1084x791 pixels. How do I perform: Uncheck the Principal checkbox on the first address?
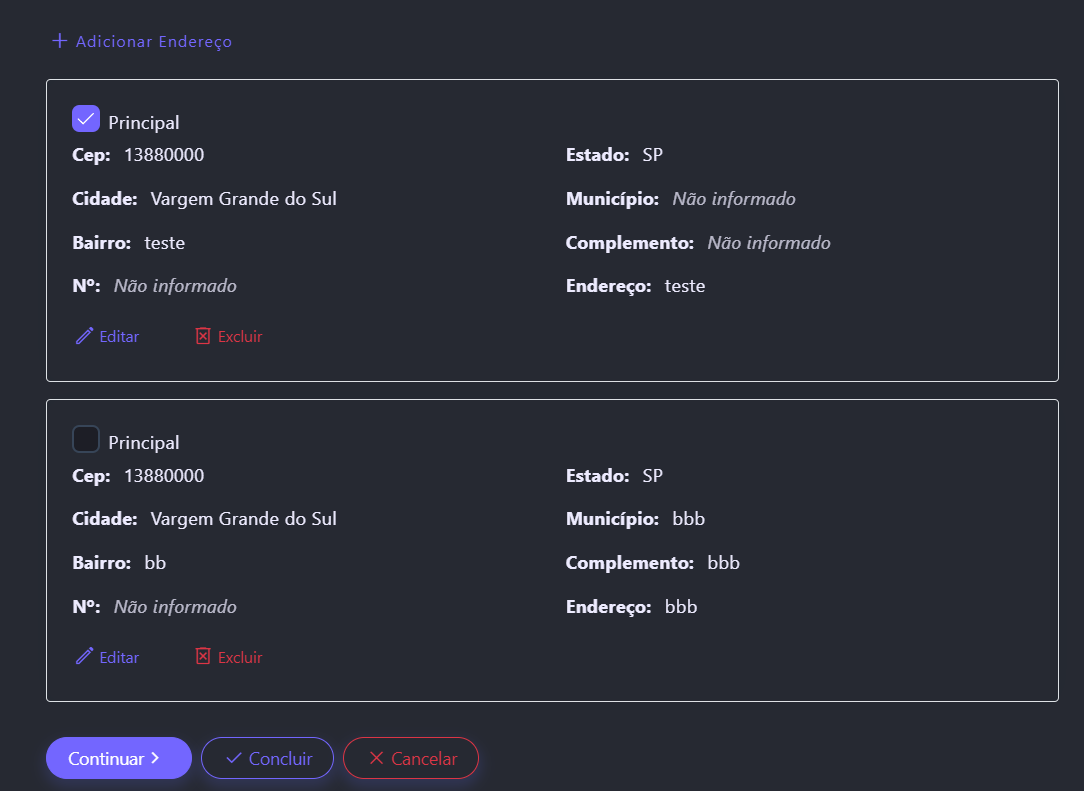pos(86,119)
